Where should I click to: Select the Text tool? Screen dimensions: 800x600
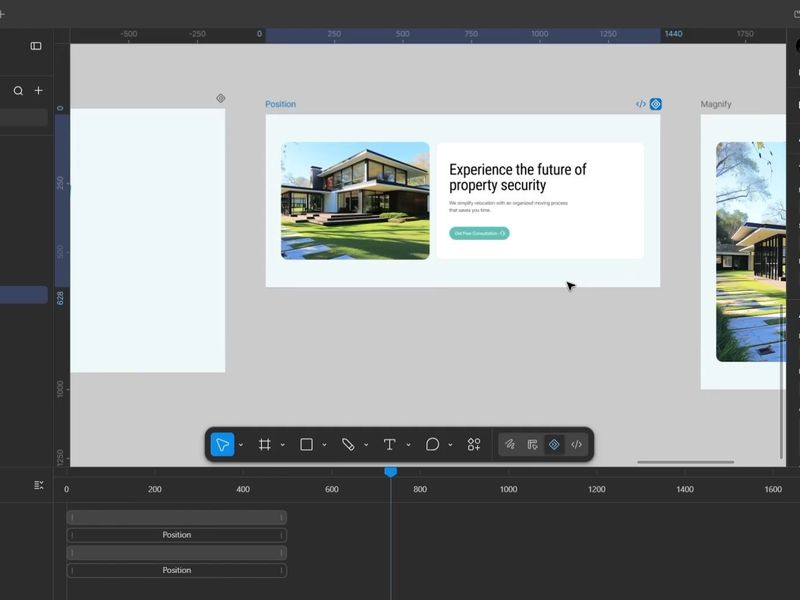pyautogui.click(x=390, y=444)
